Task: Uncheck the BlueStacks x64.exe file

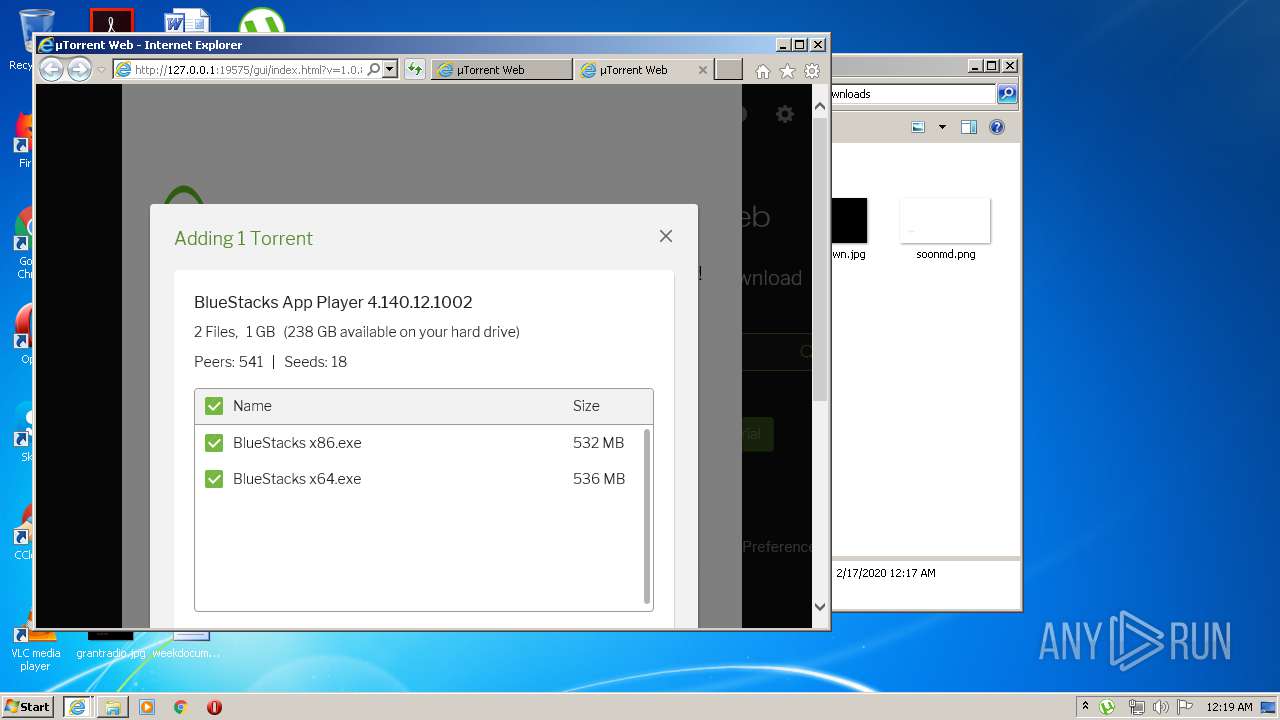Action: [214, 479]
